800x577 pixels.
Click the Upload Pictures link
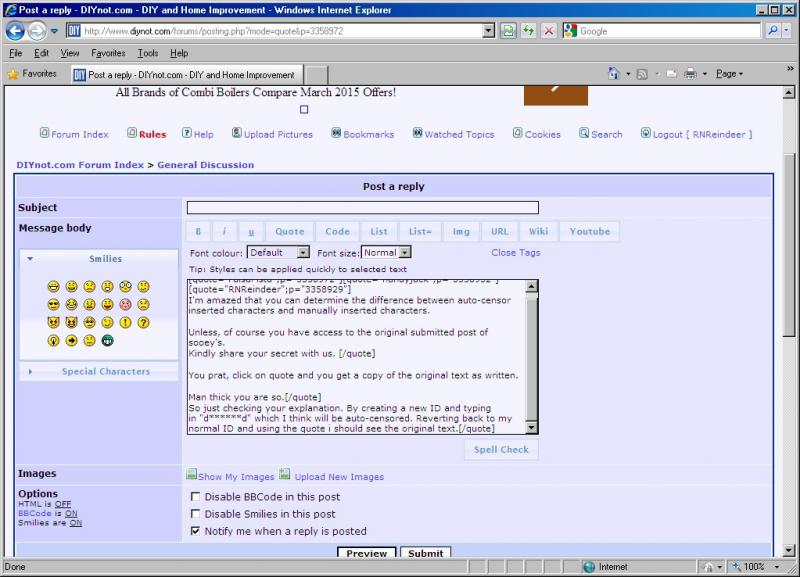[278, 134]
